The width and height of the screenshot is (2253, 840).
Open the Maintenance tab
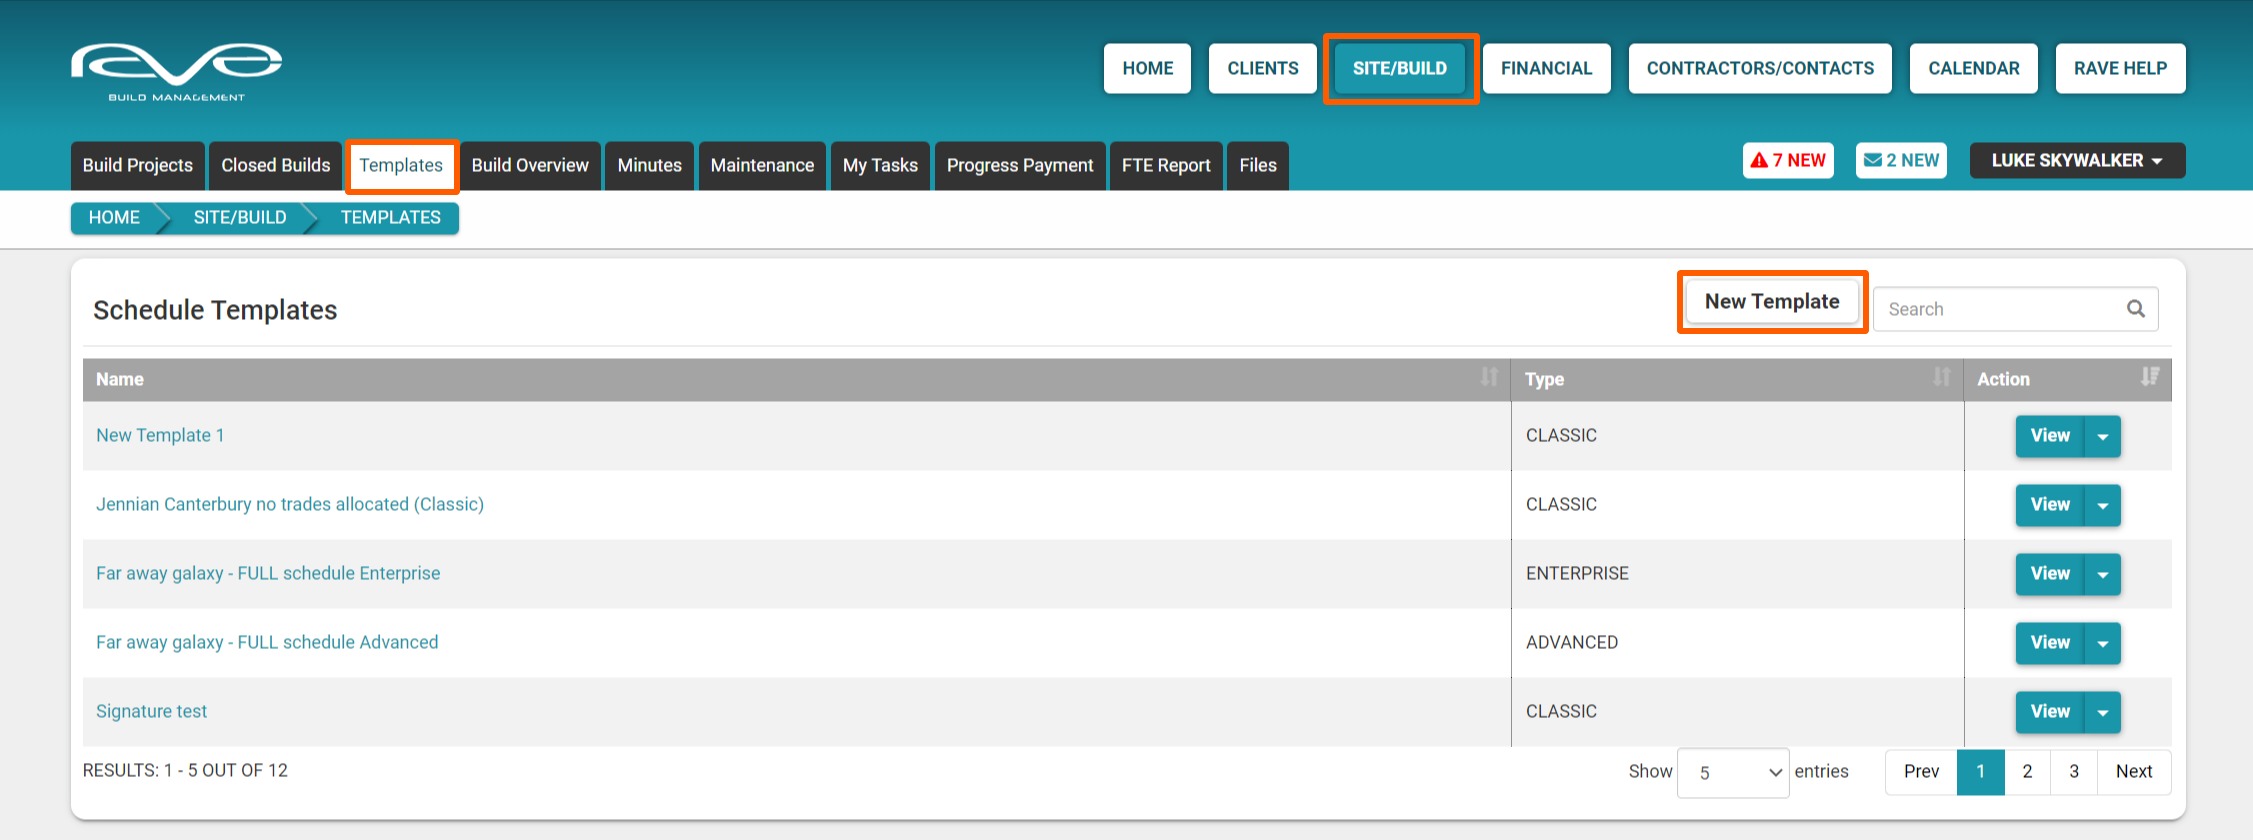point(762,165)
